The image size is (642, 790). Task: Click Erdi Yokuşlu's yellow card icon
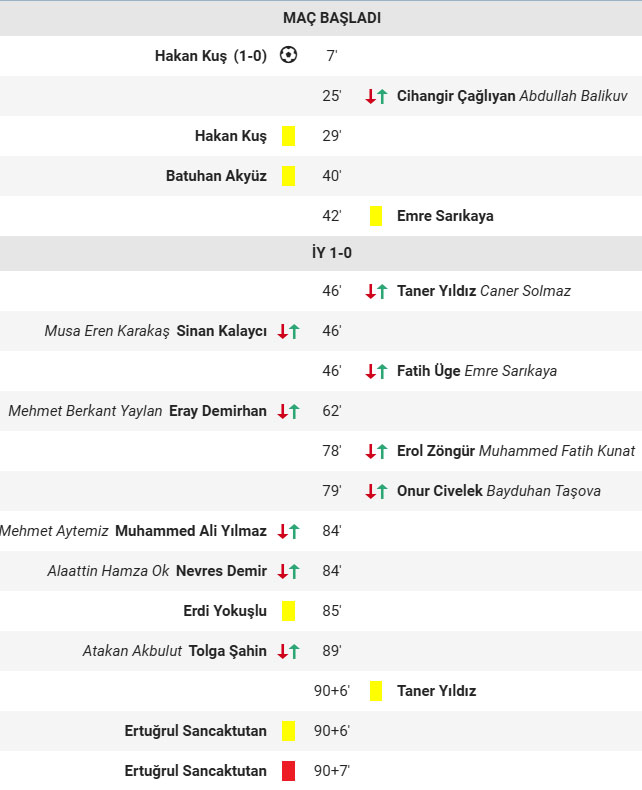[x=288, y=611]
